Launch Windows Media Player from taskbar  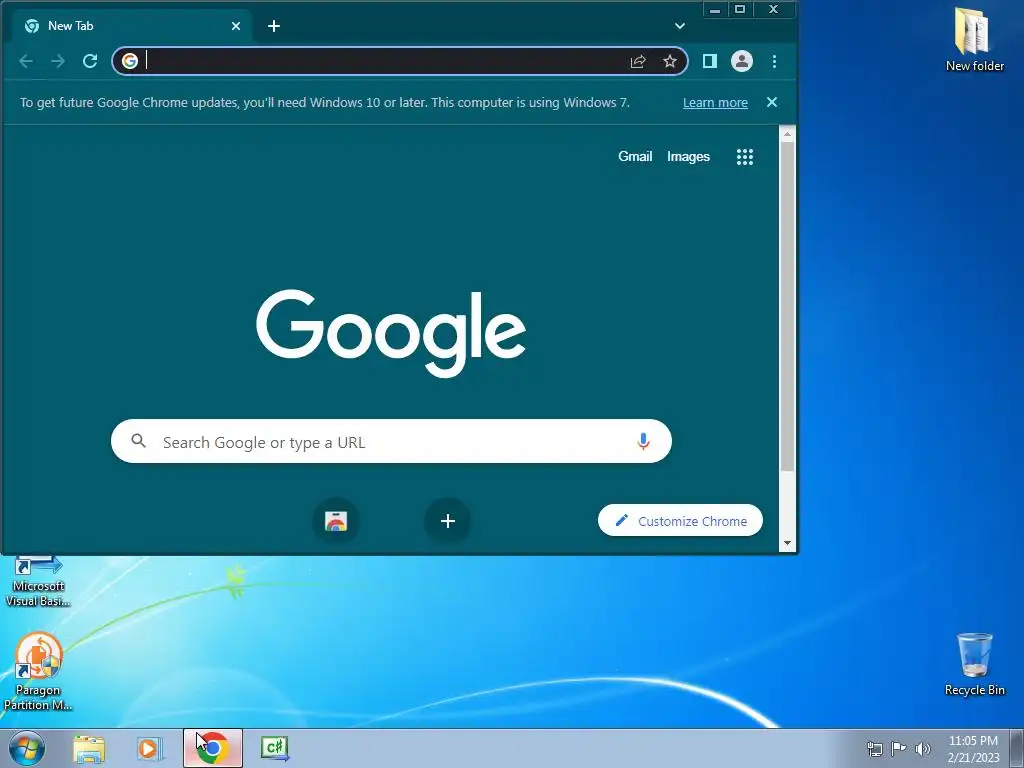click(150, 748)
